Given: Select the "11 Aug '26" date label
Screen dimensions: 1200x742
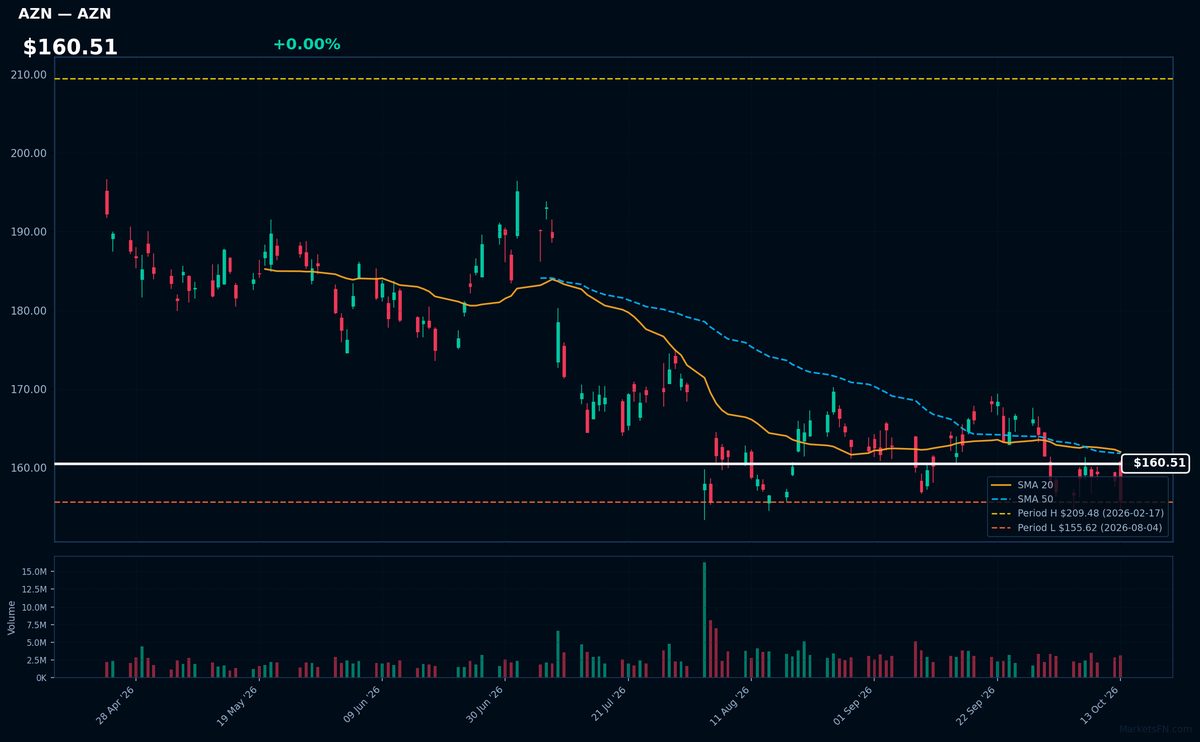Looking at the screenshot, I should [x=730, y=706].
